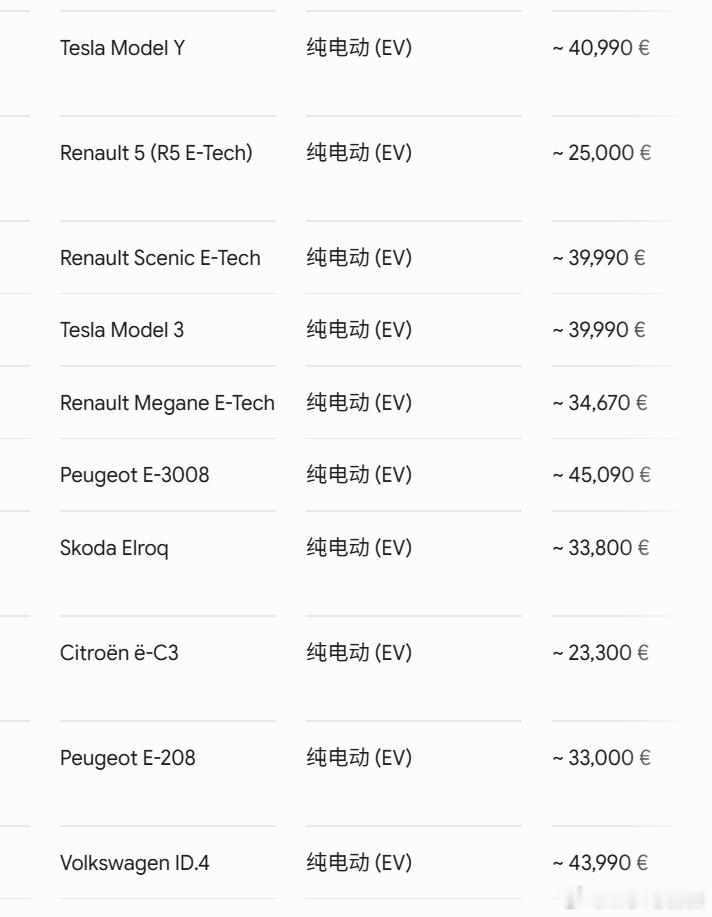Click 纯电动 (EV) in Volkswagen ID.4 row
The image size is (712, 917).
point(359,862)
